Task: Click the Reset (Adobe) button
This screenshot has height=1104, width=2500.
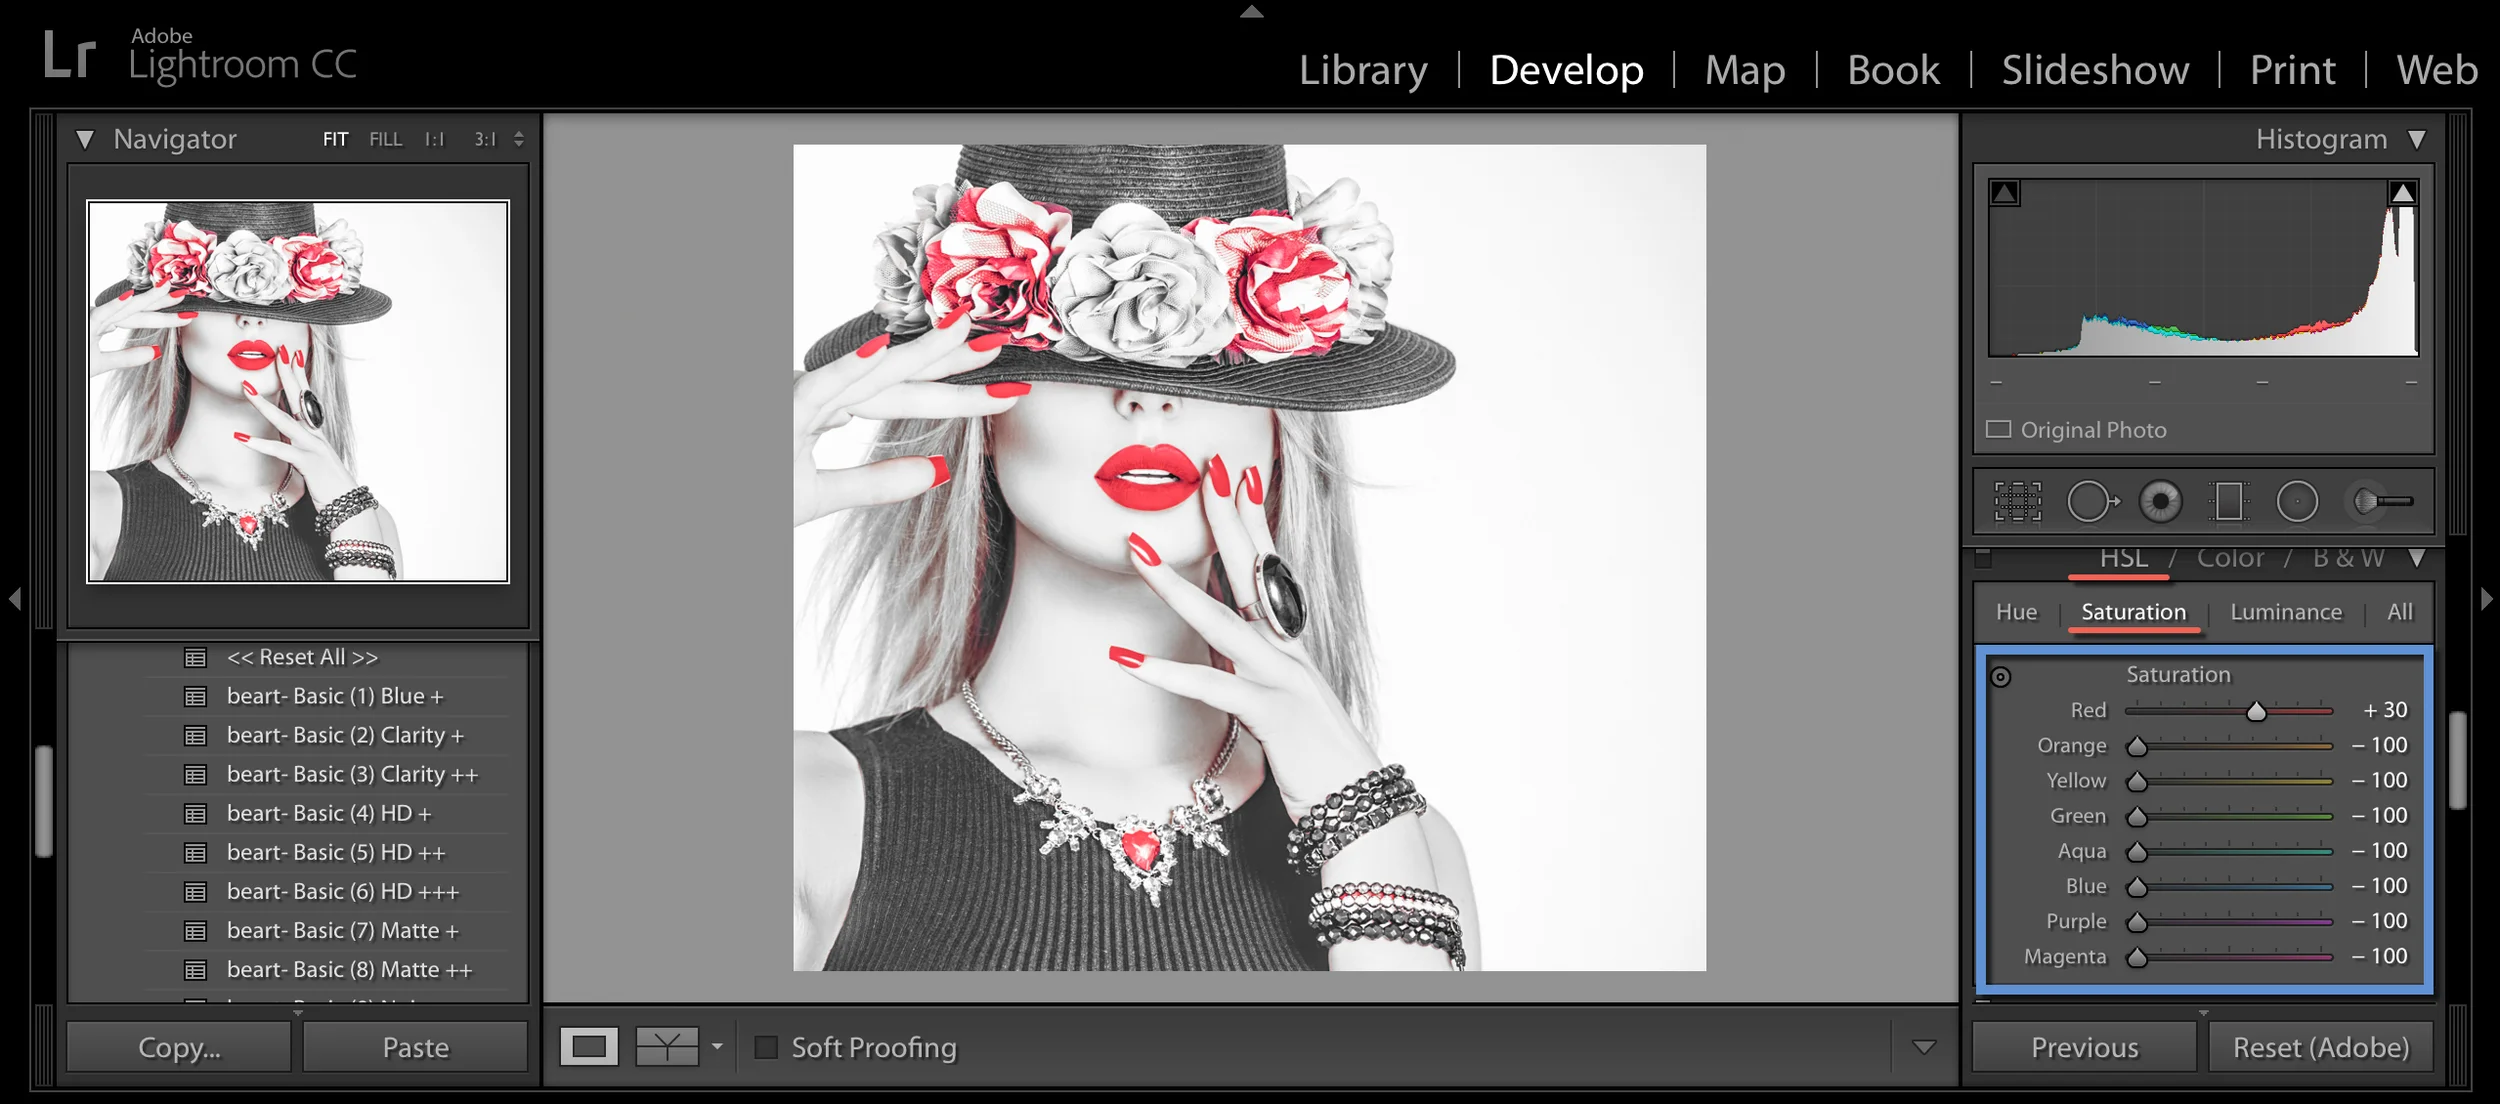Action: point(2320,1047)
